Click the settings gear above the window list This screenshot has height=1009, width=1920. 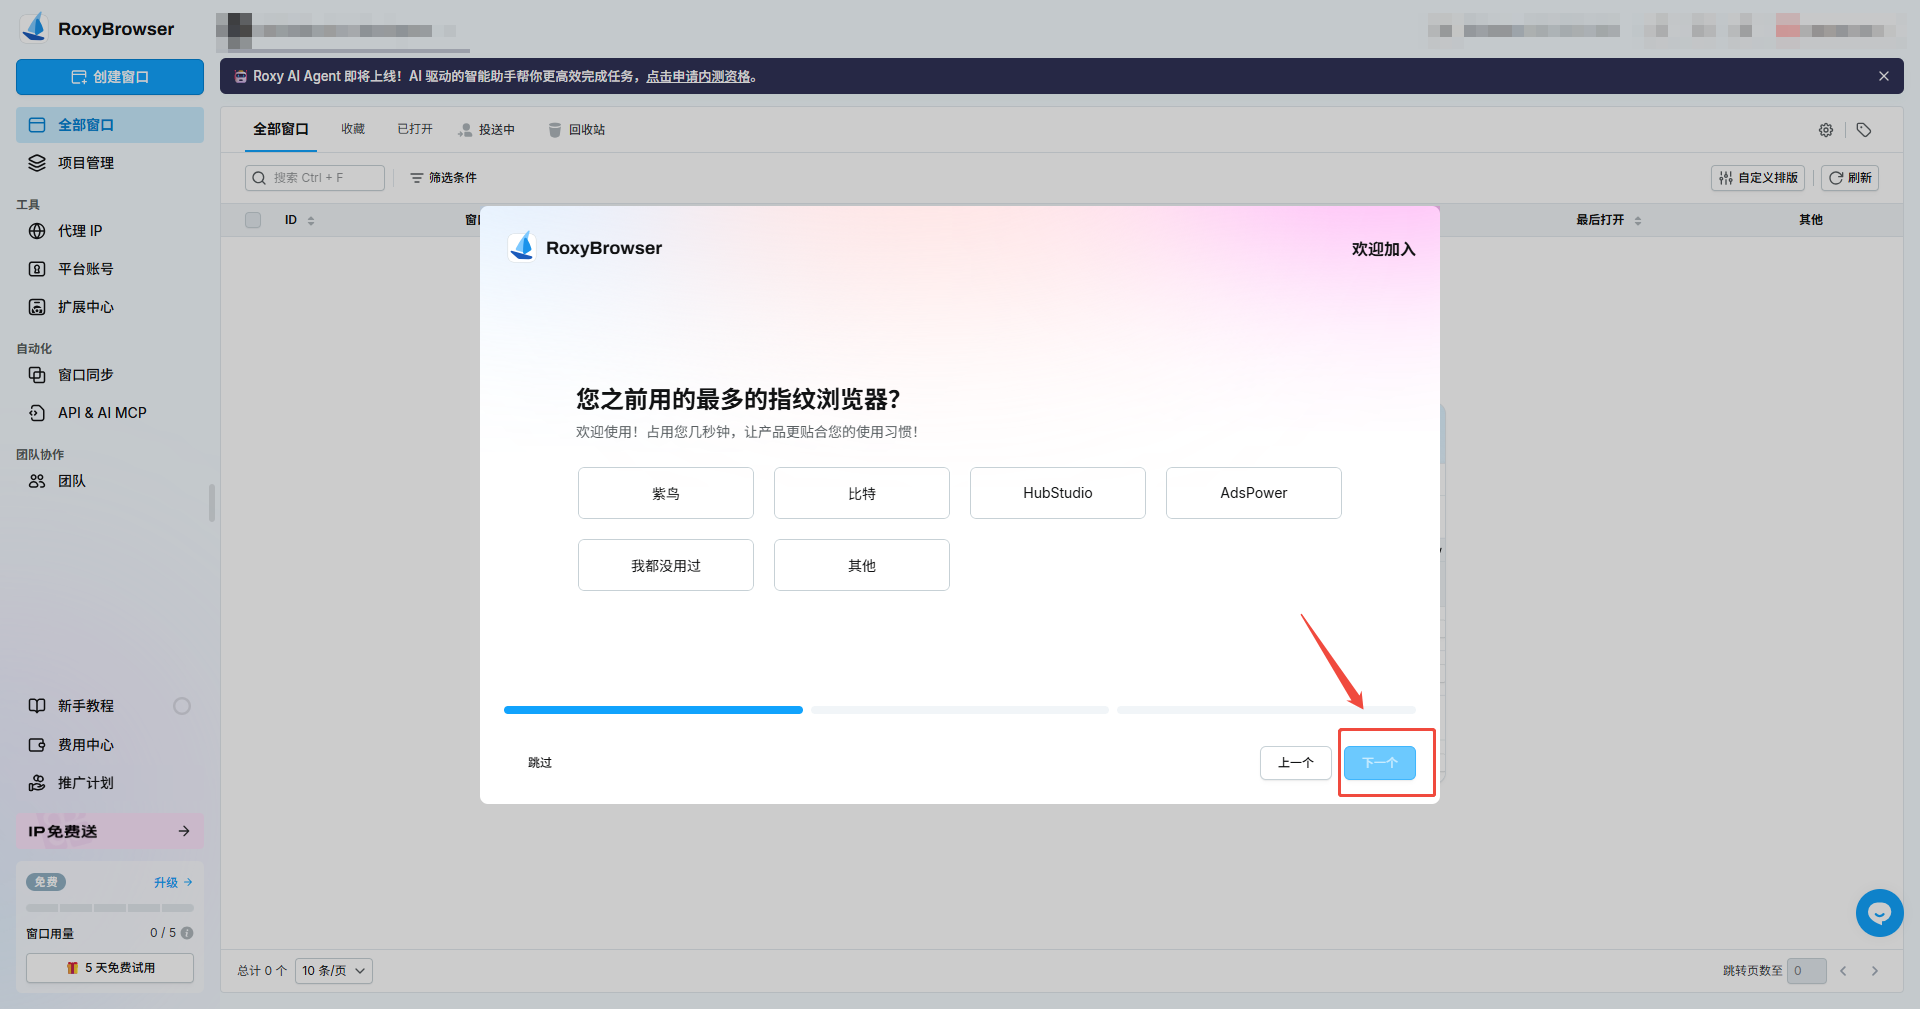pos(1825,130)
